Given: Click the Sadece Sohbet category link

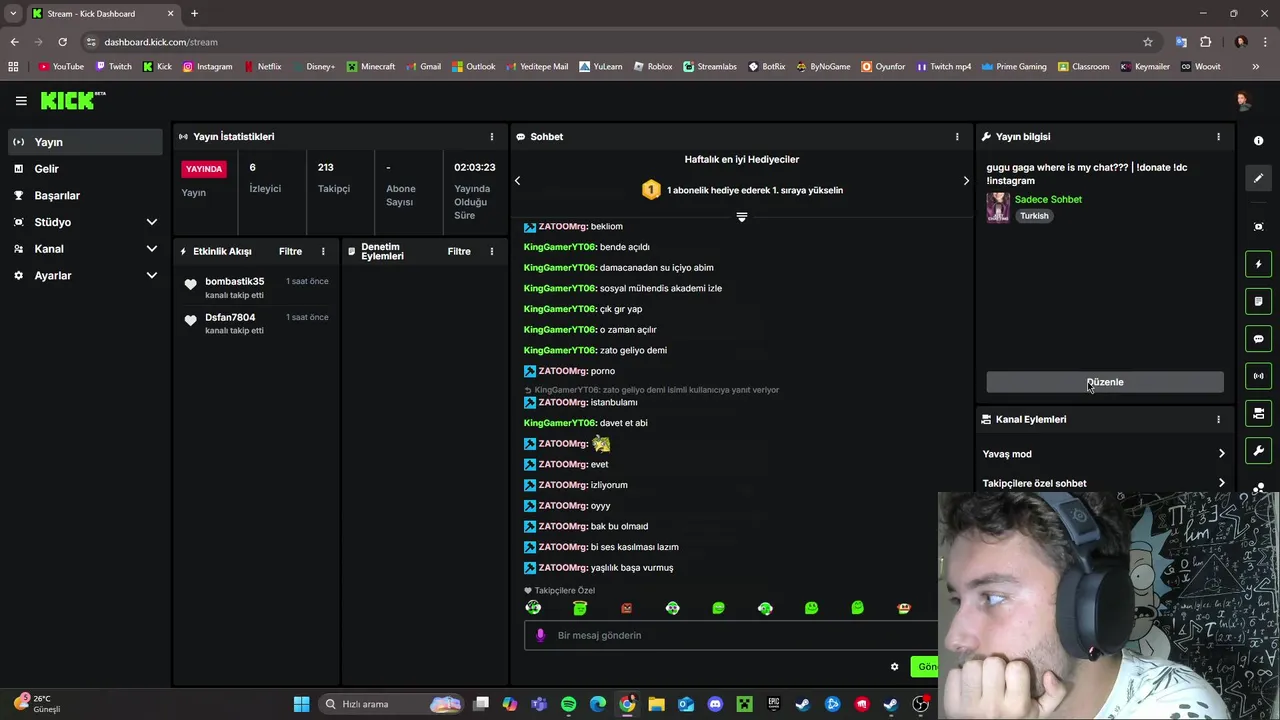Looking at the screenshot, I should (x=1048, y=200).
